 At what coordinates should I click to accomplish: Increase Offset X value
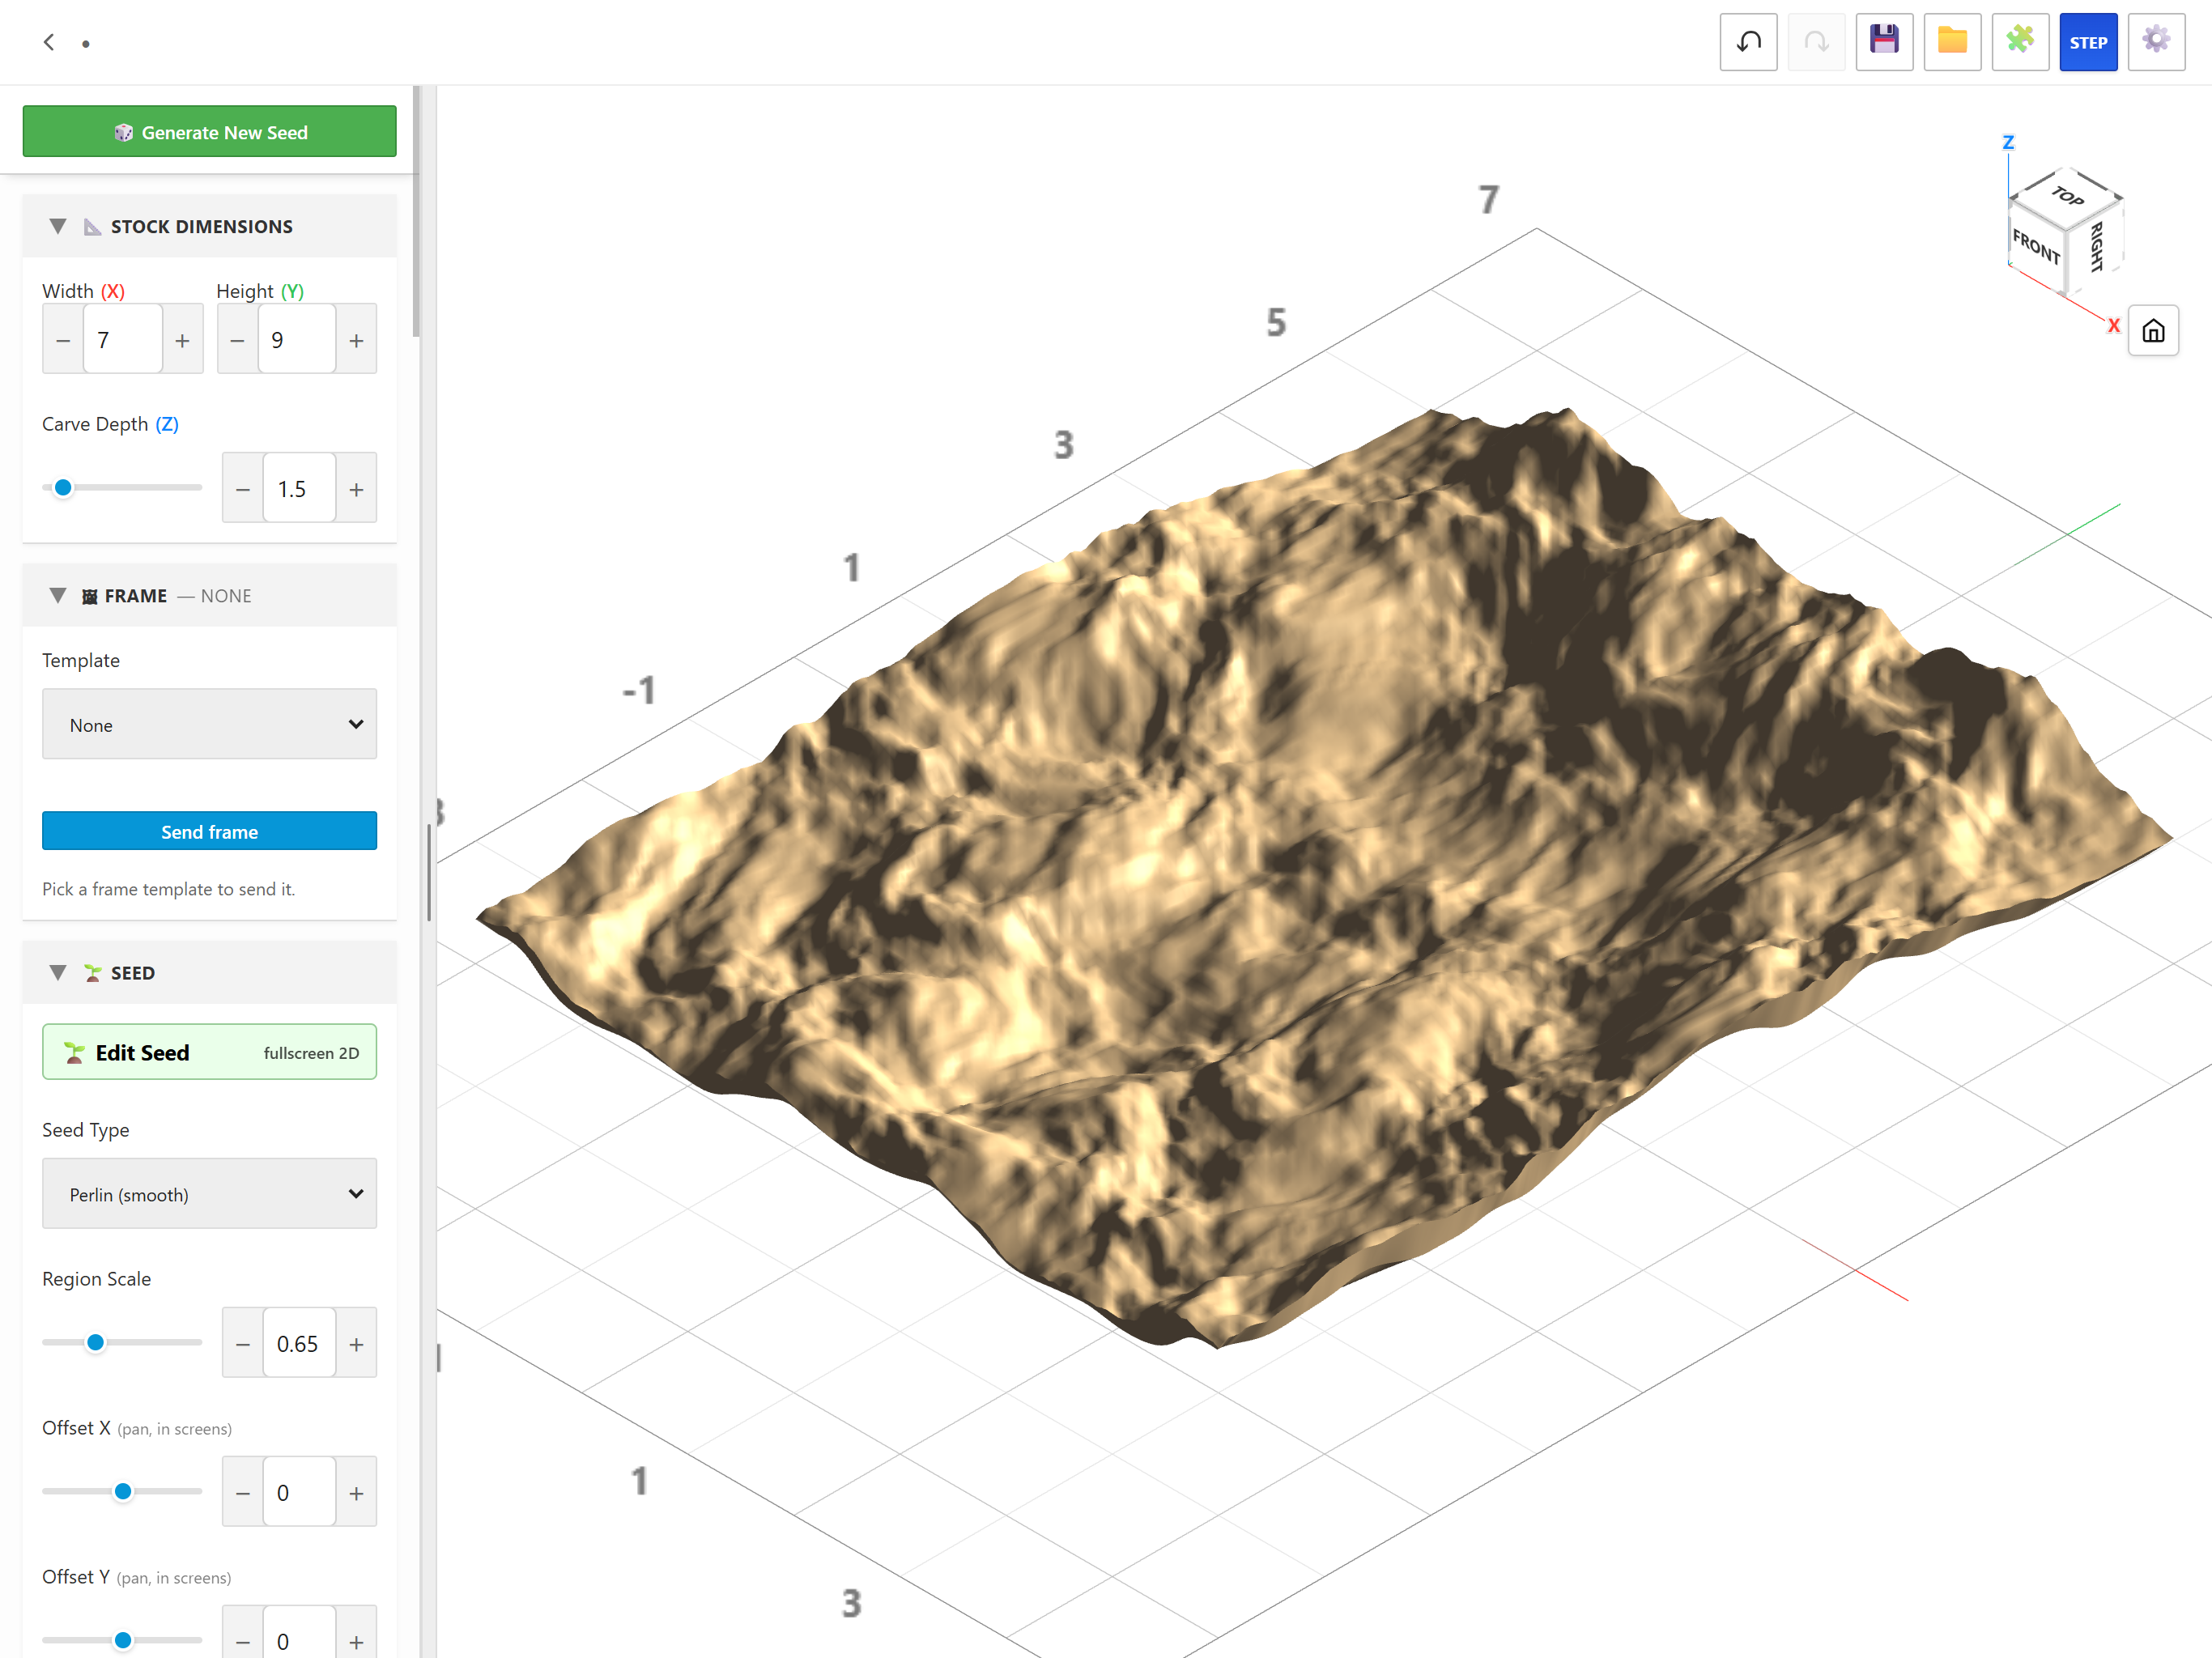click(x=356, y=1492)
